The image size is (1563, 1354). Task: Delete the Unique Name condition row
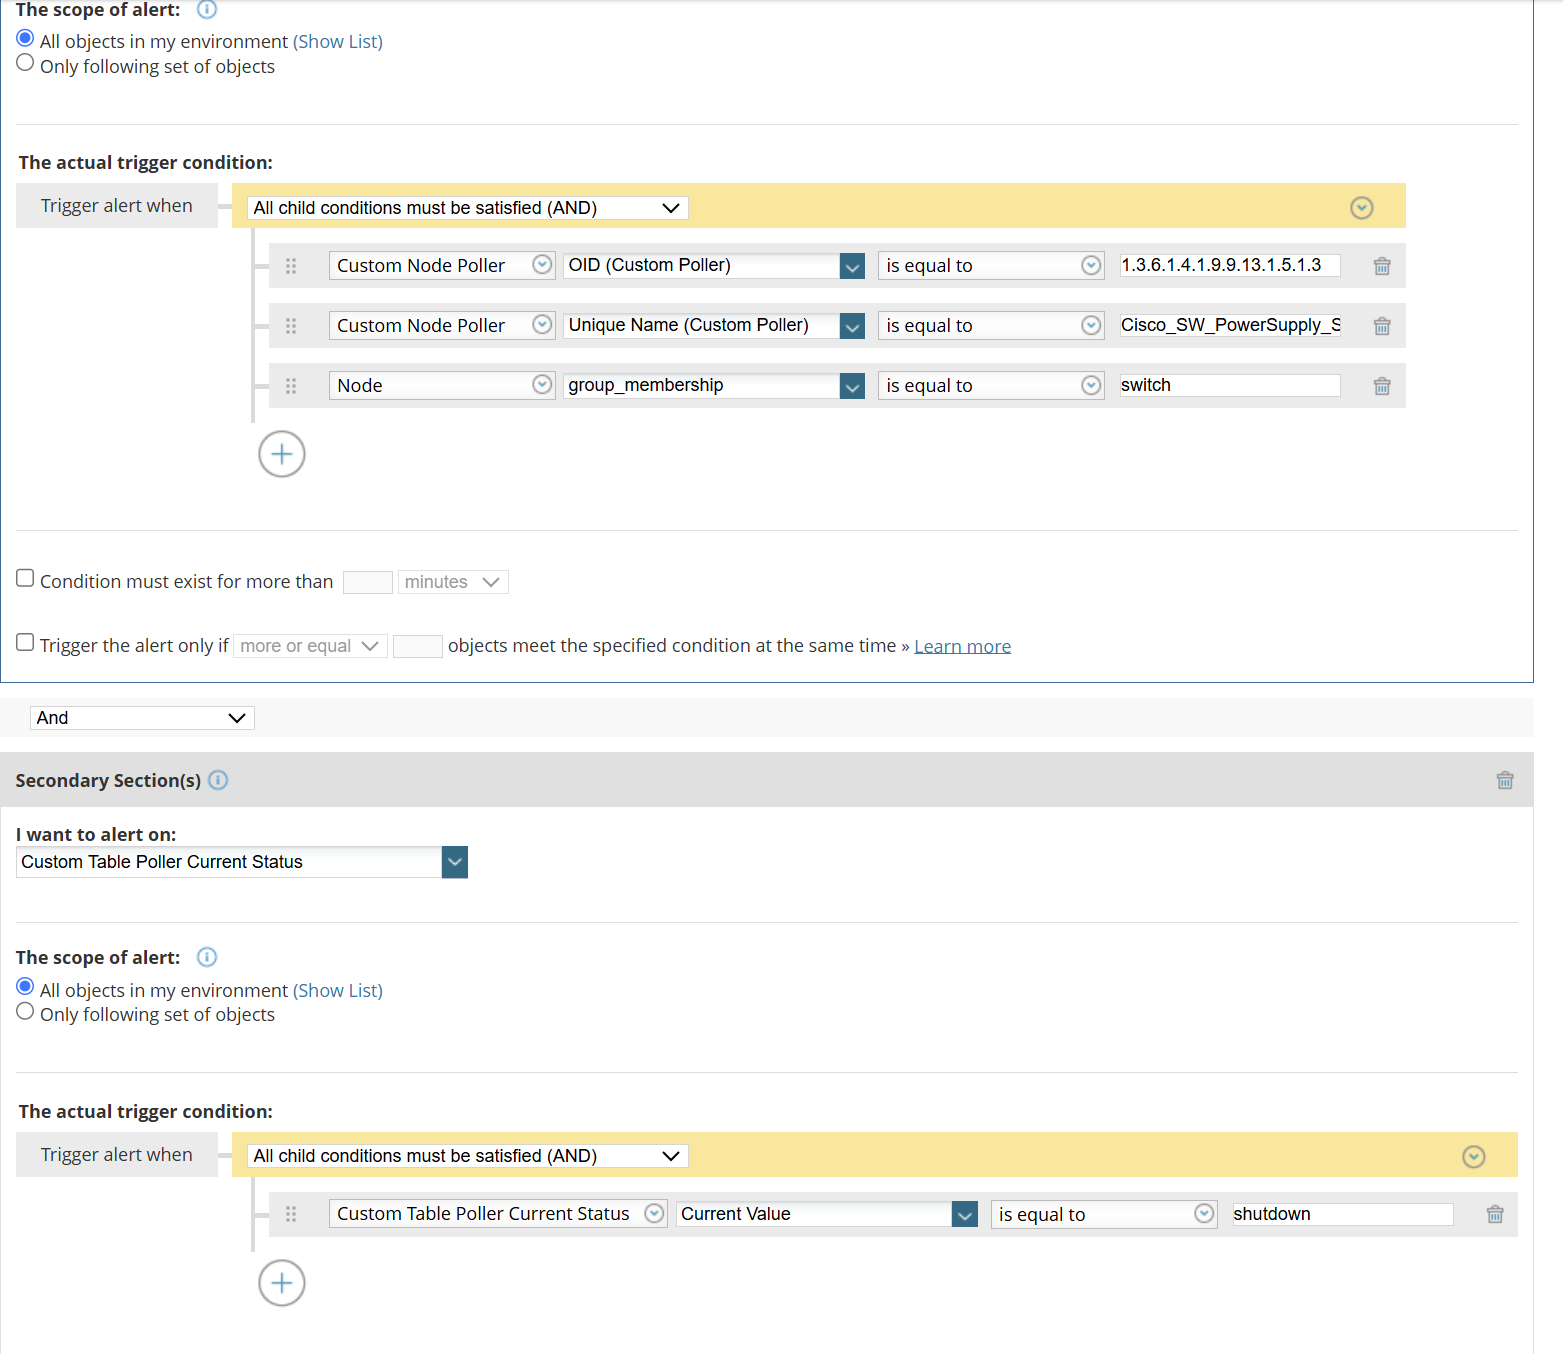(1382, 326)
